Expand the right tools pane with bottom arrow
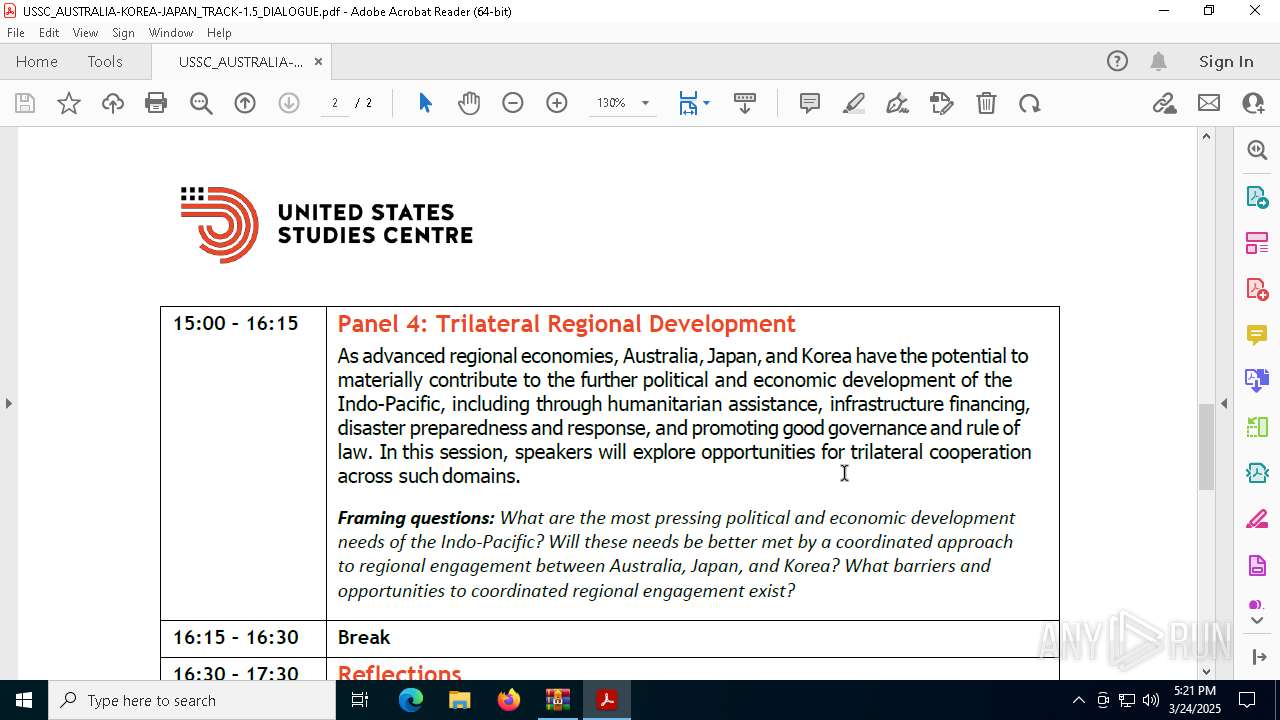 1257,656
